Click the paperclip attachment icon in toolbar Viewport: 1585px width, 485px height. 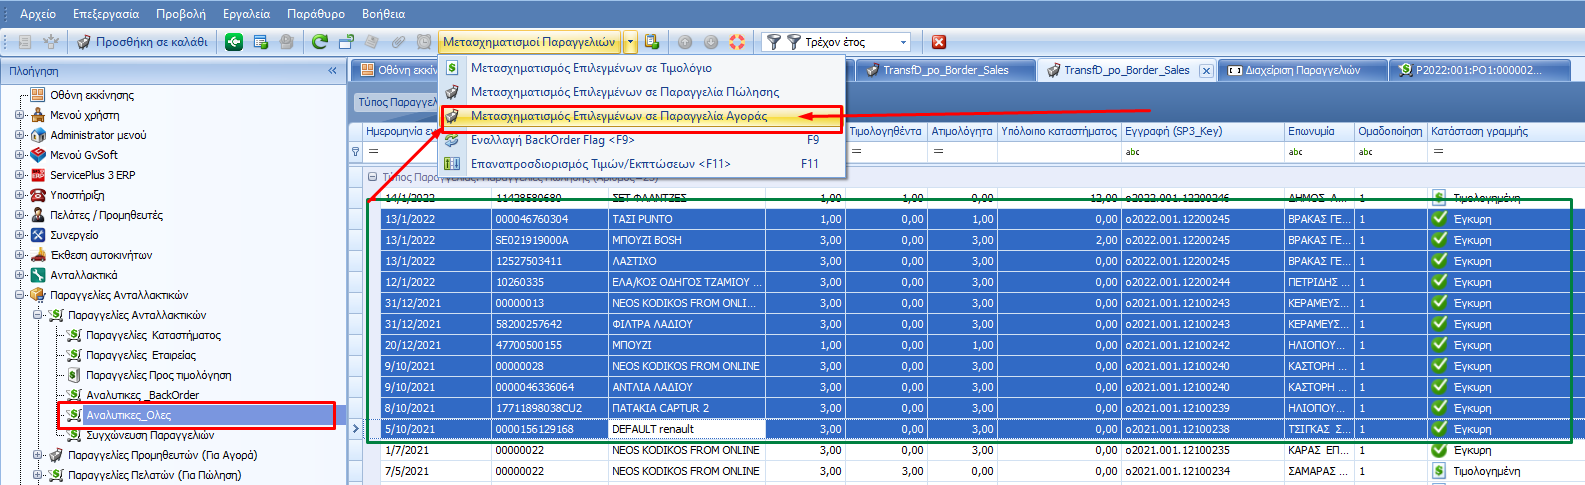point(398,42)
